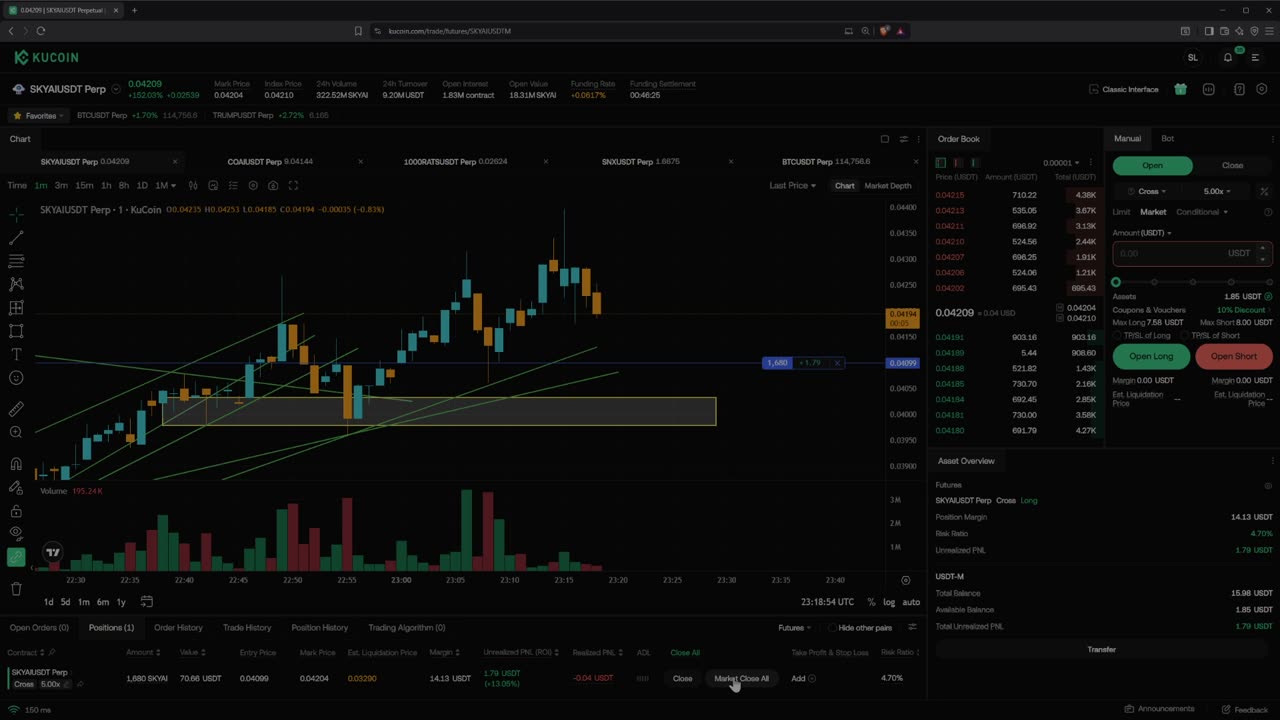Image resolution: width=1280 pixels, height=720 pixels.
Task: Switch to Bot trading tab
Action: pyautogui.click(x=1167, y=139)
